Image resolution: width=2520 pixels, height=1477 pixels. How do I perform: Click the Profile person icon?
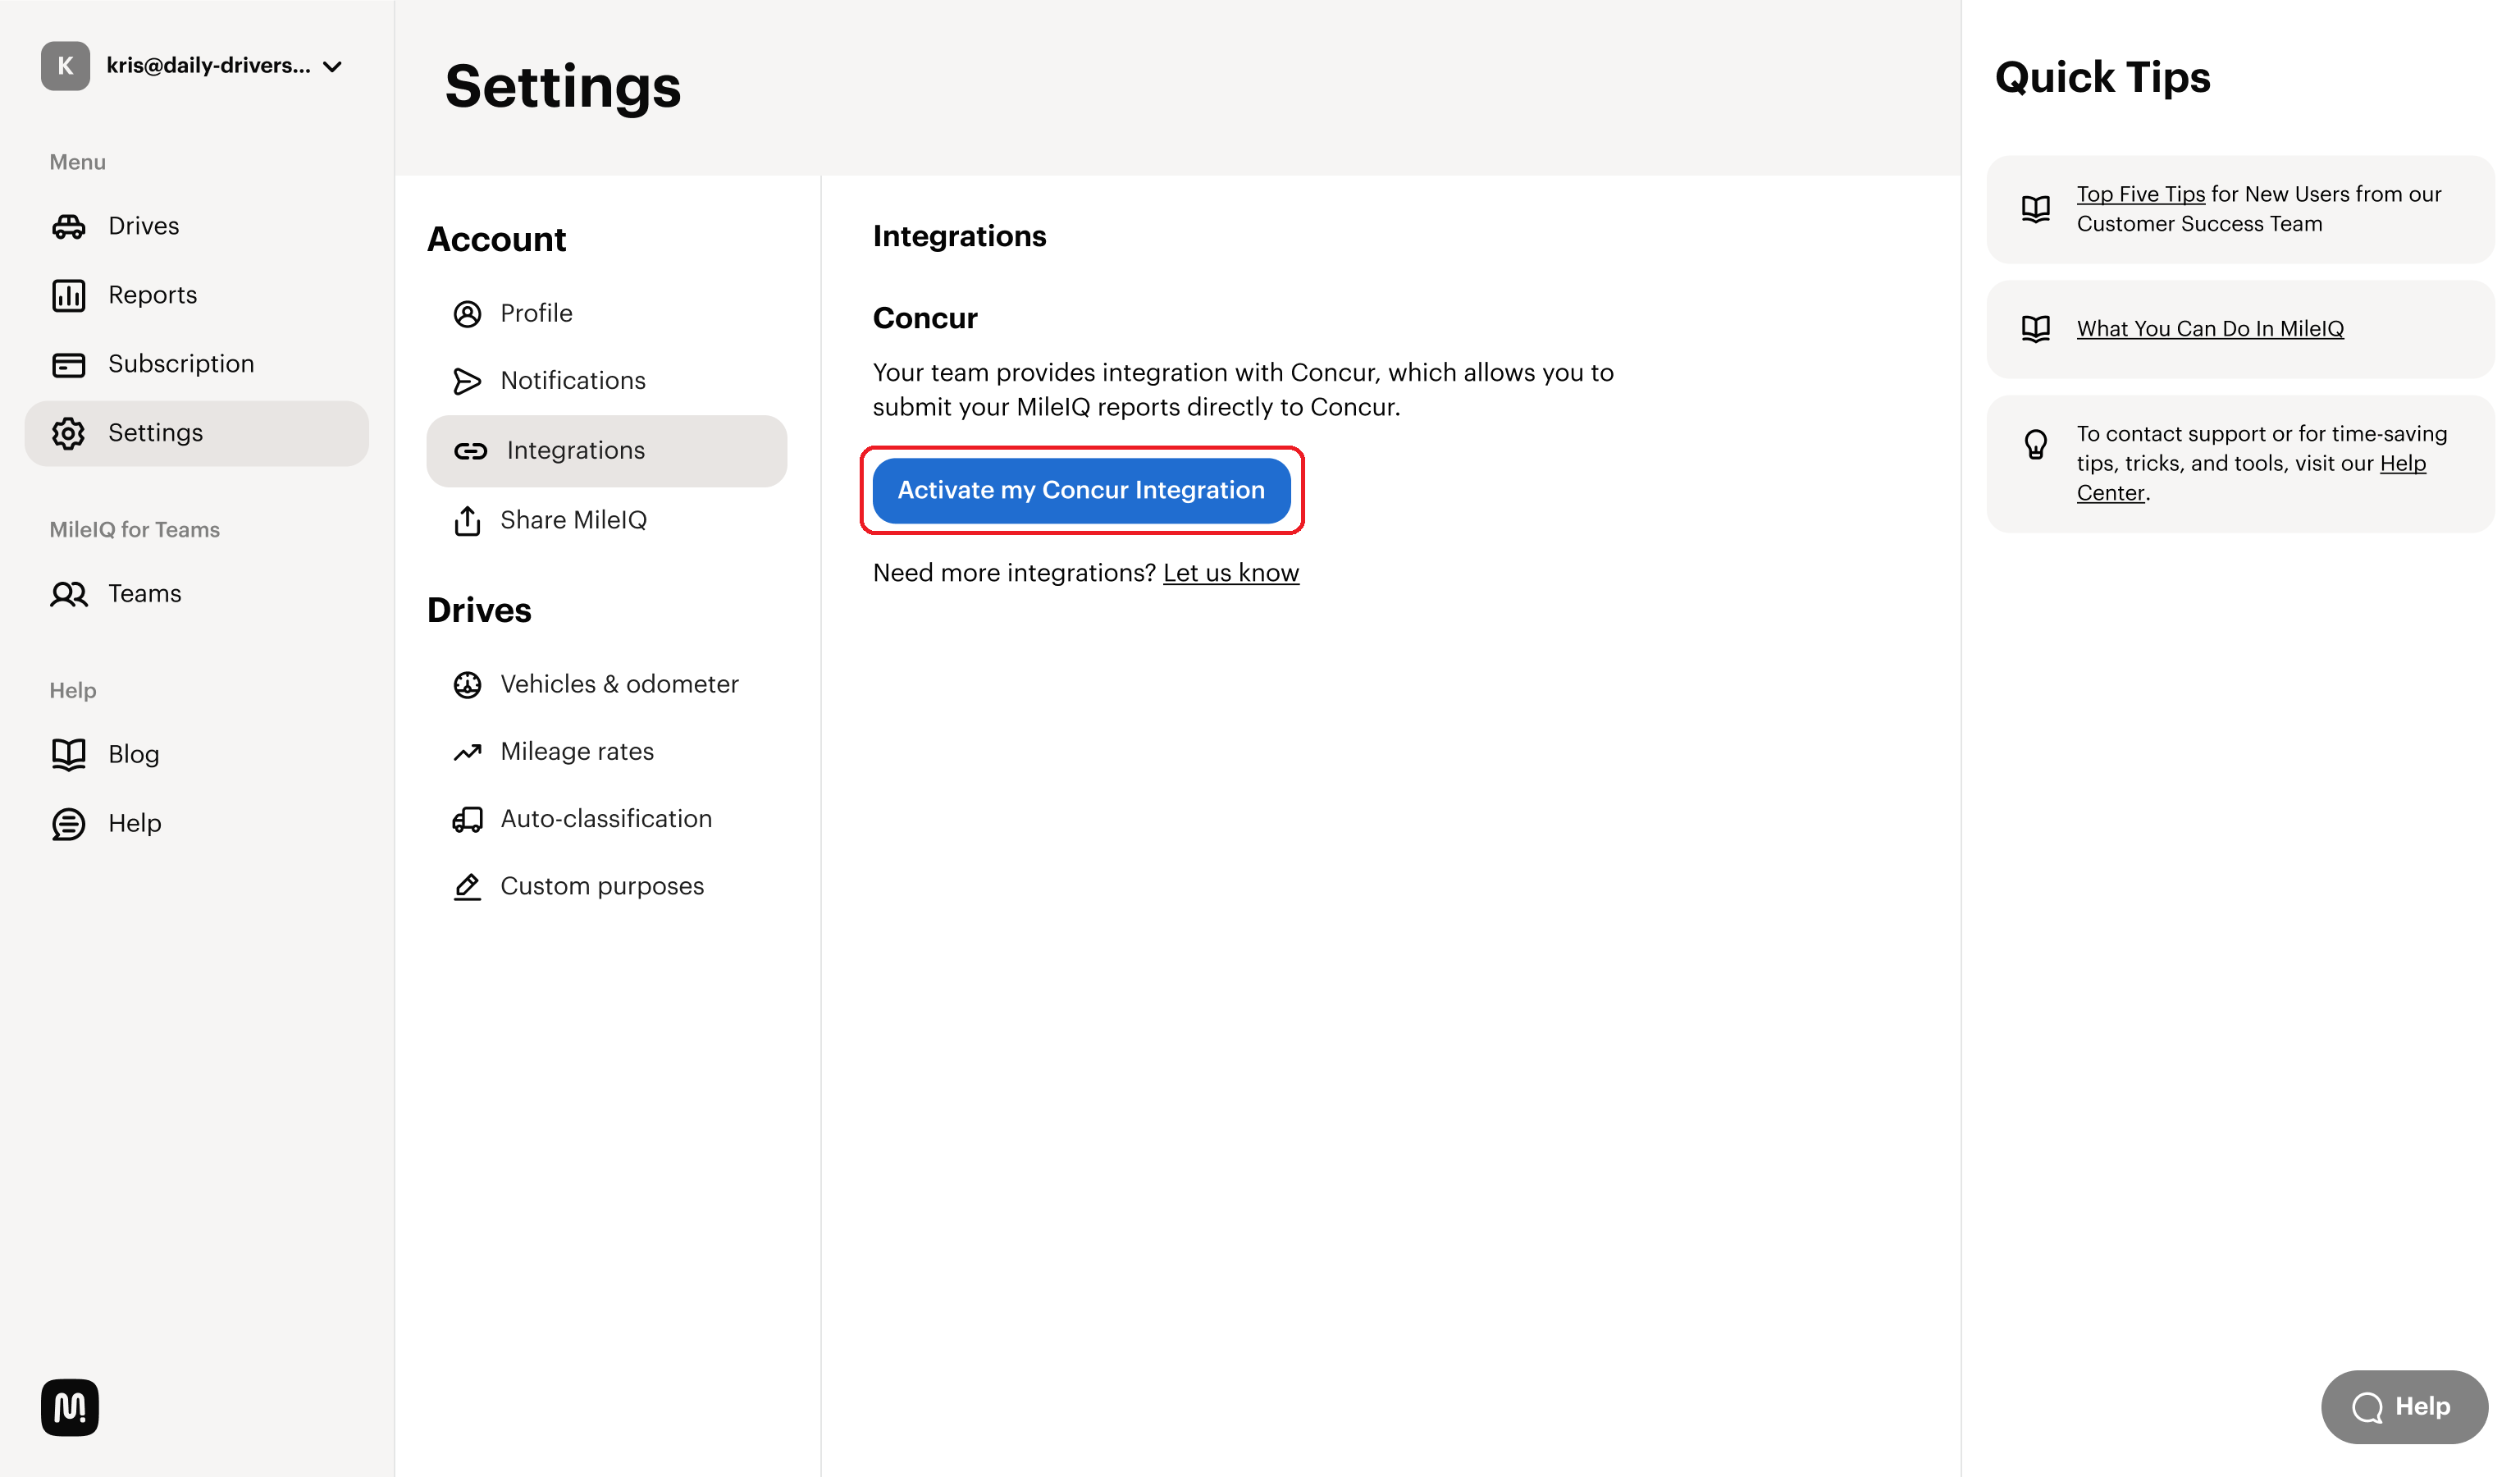coord(467,314)
